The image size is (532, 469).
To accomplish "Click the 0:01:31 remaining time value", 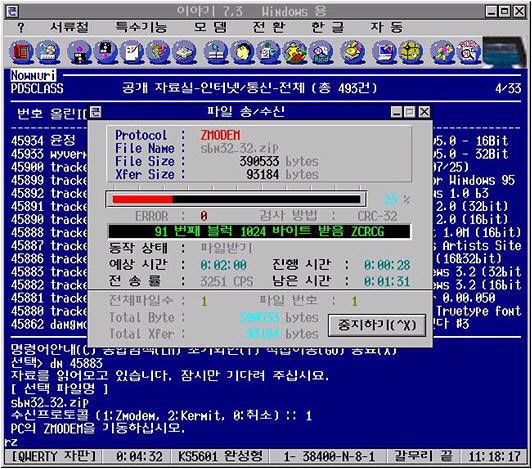I will [387, 281].
